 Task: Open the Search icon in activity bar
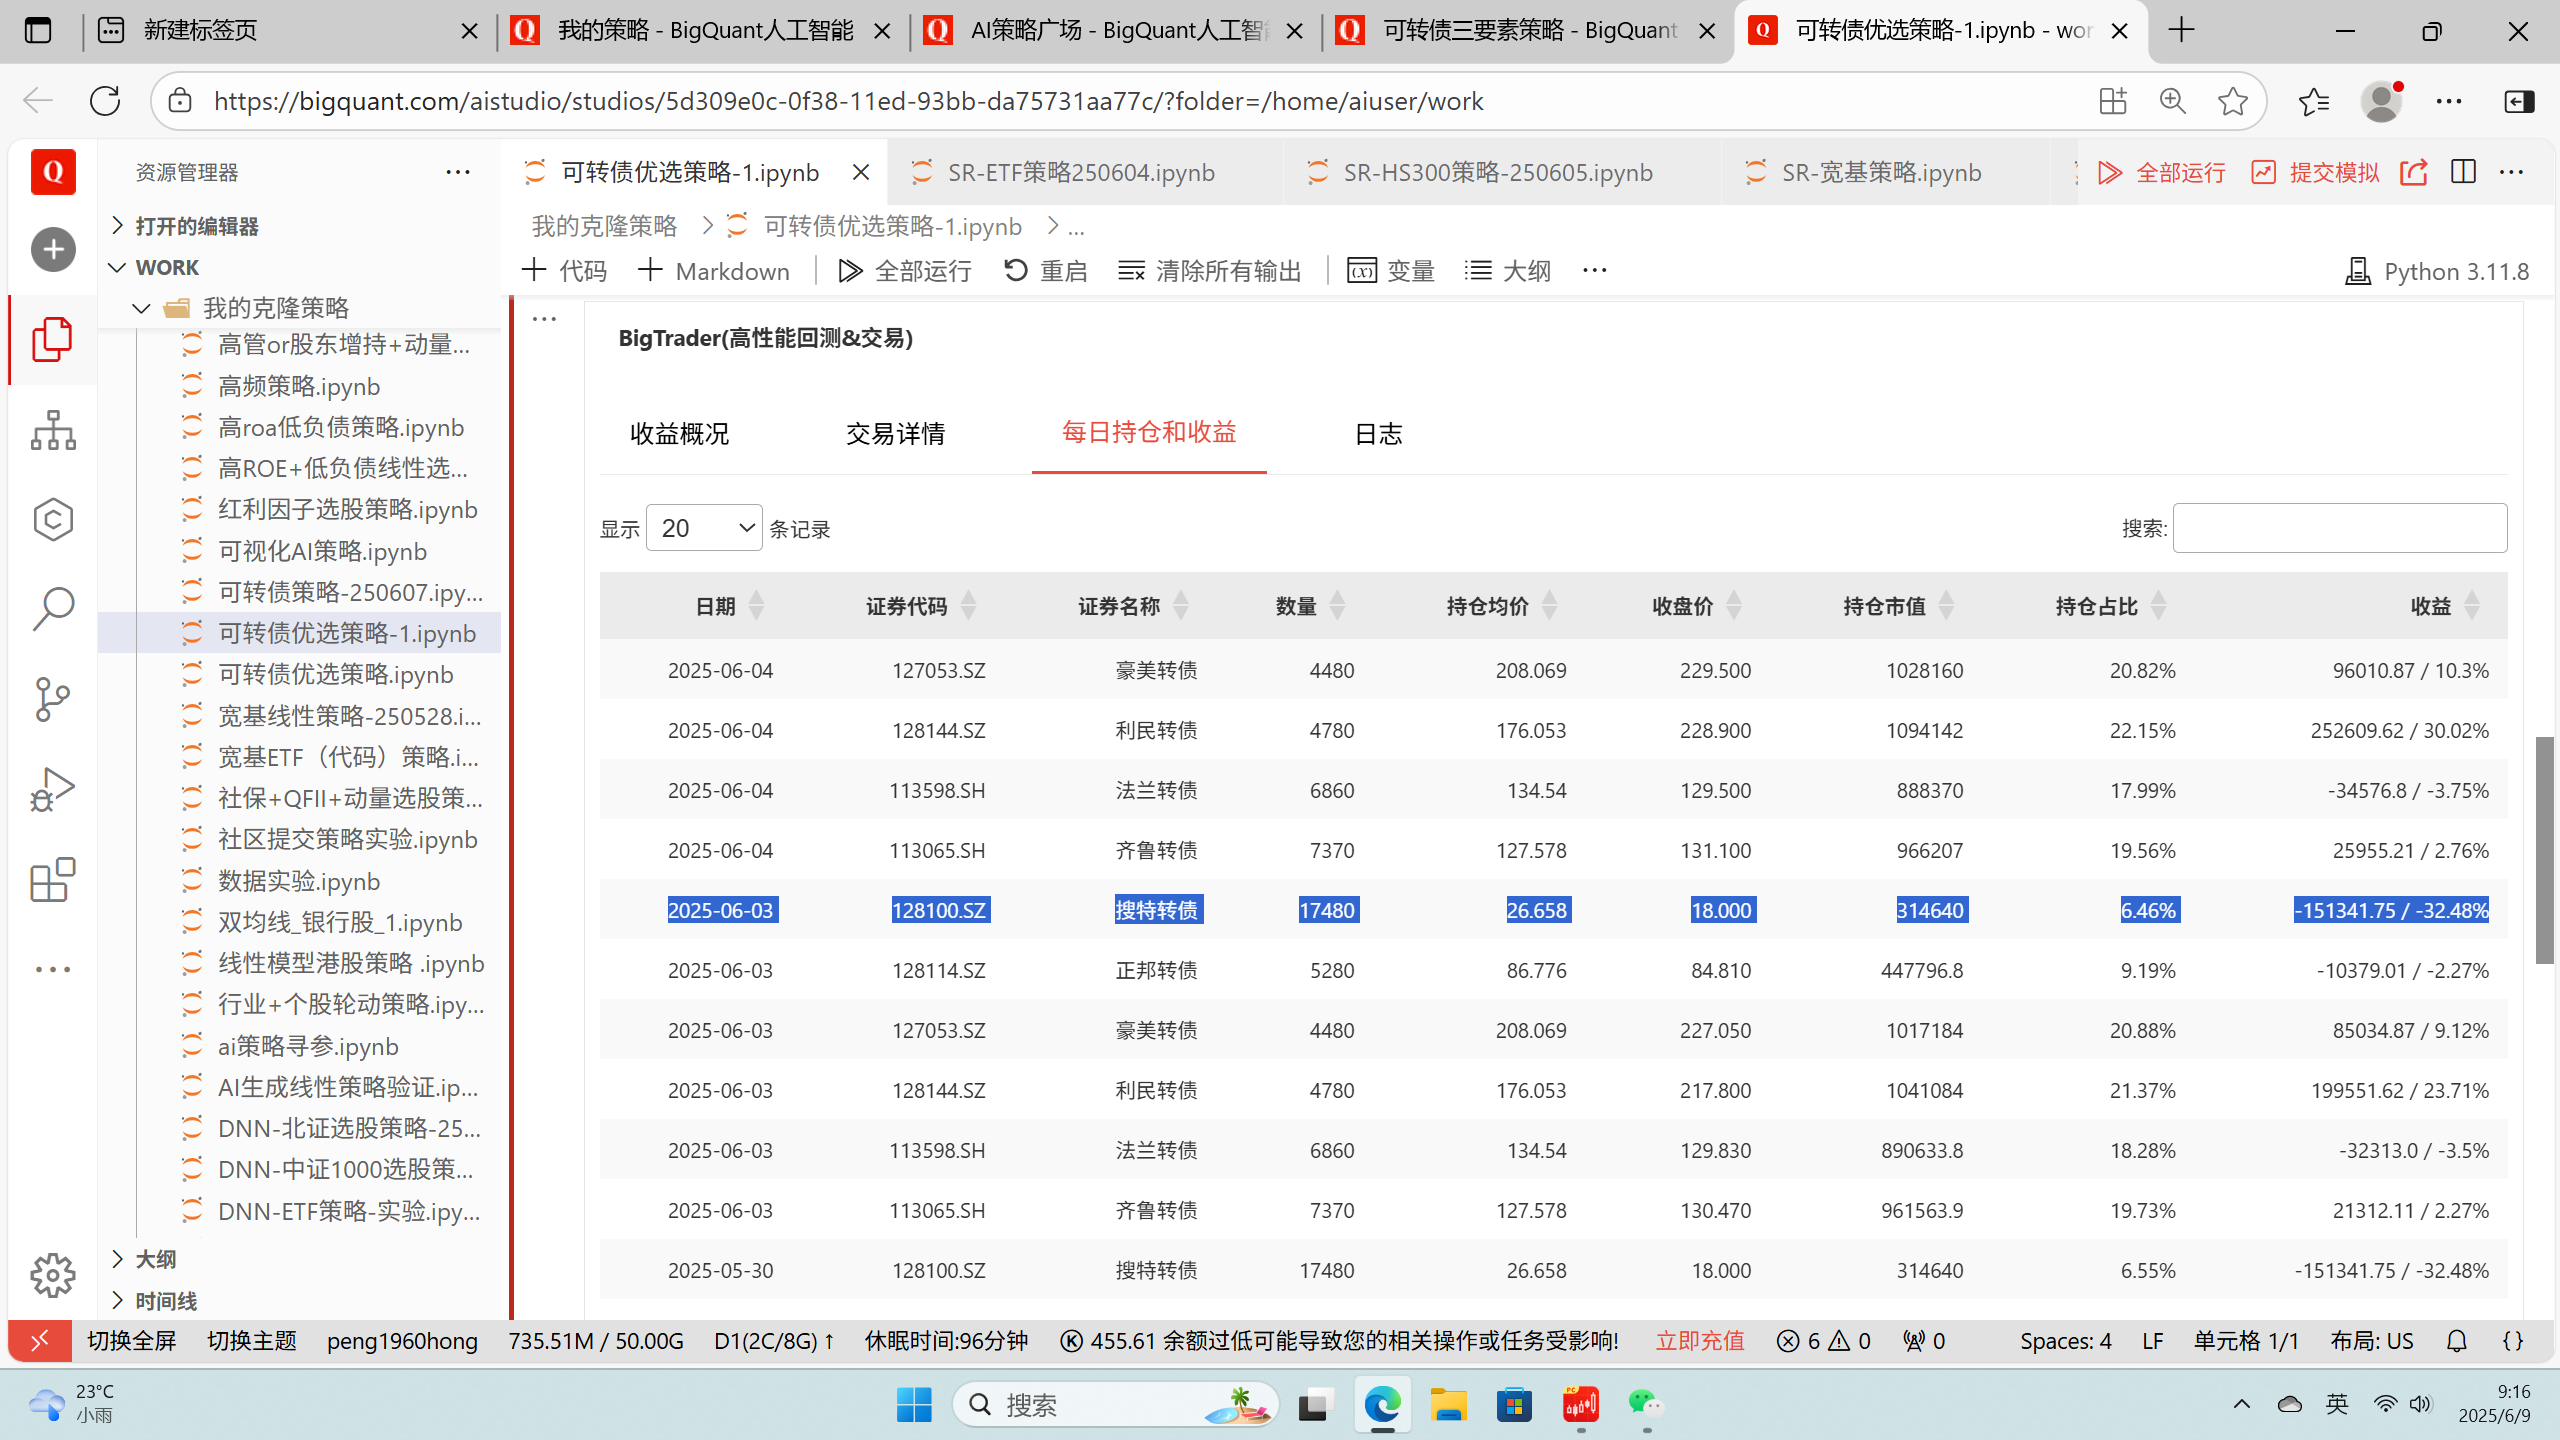[x=53, y=609]
